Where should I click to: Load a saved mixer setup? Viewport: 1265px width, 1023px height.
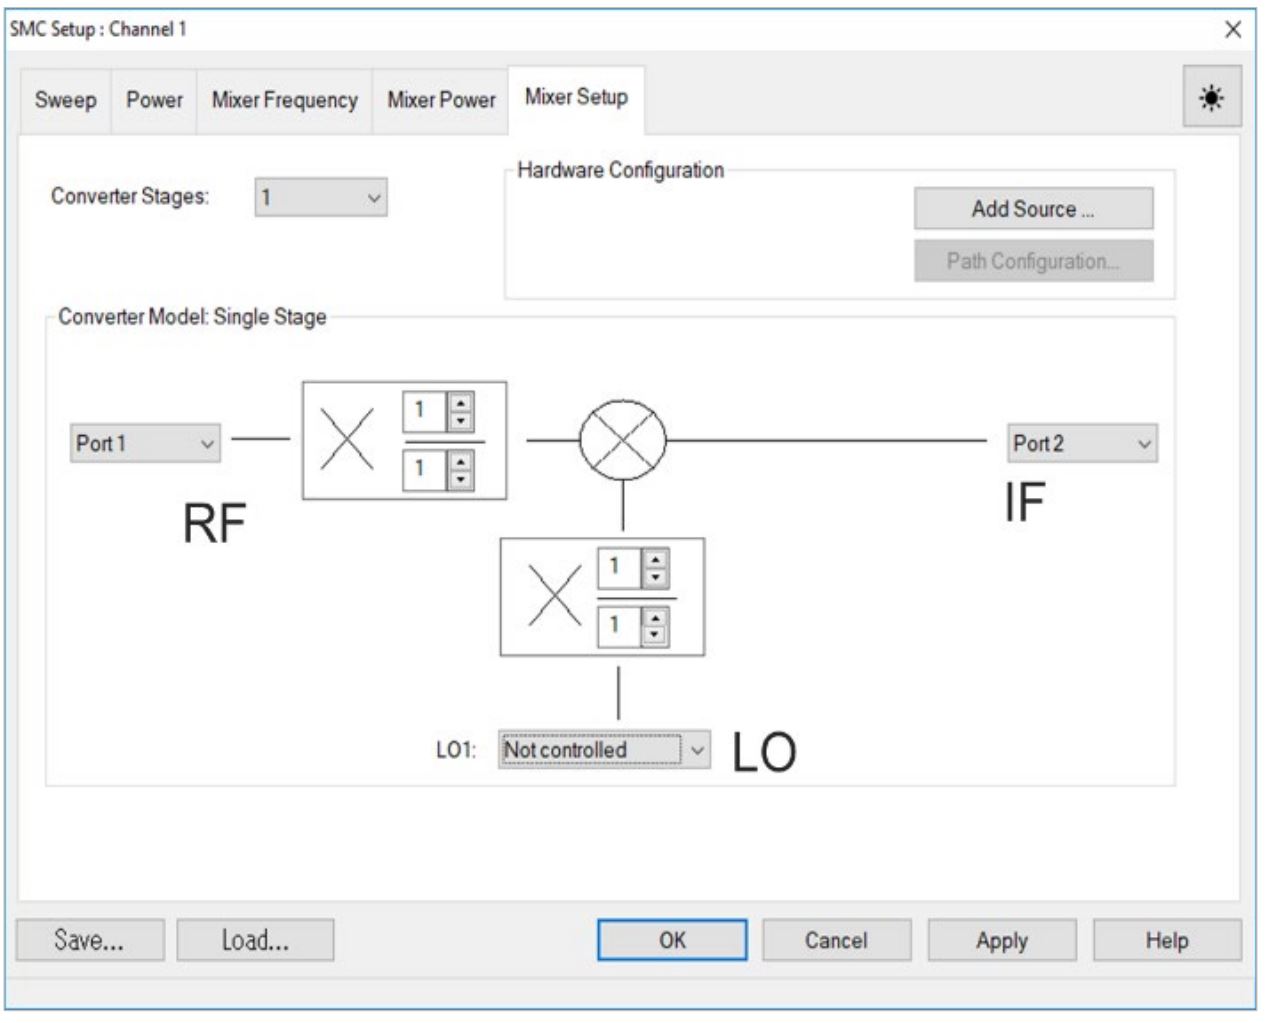(253, 941)
